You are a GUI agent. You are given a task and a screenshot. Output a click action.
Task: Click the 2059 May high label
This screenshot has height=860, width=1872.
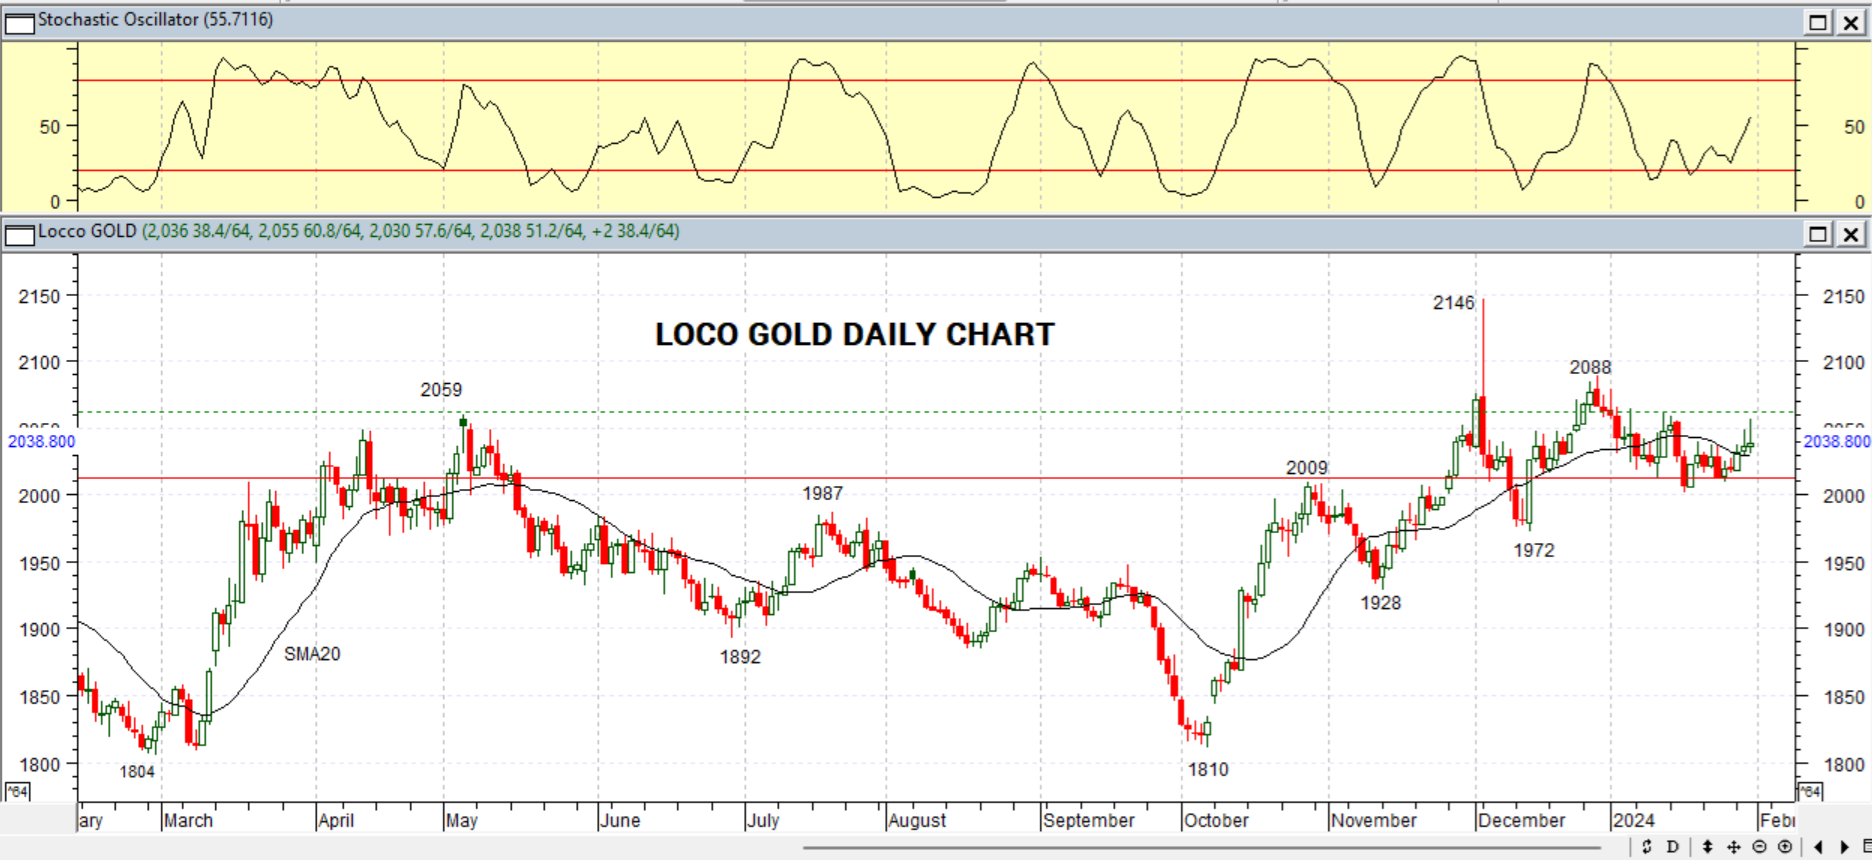click(441, 390)
